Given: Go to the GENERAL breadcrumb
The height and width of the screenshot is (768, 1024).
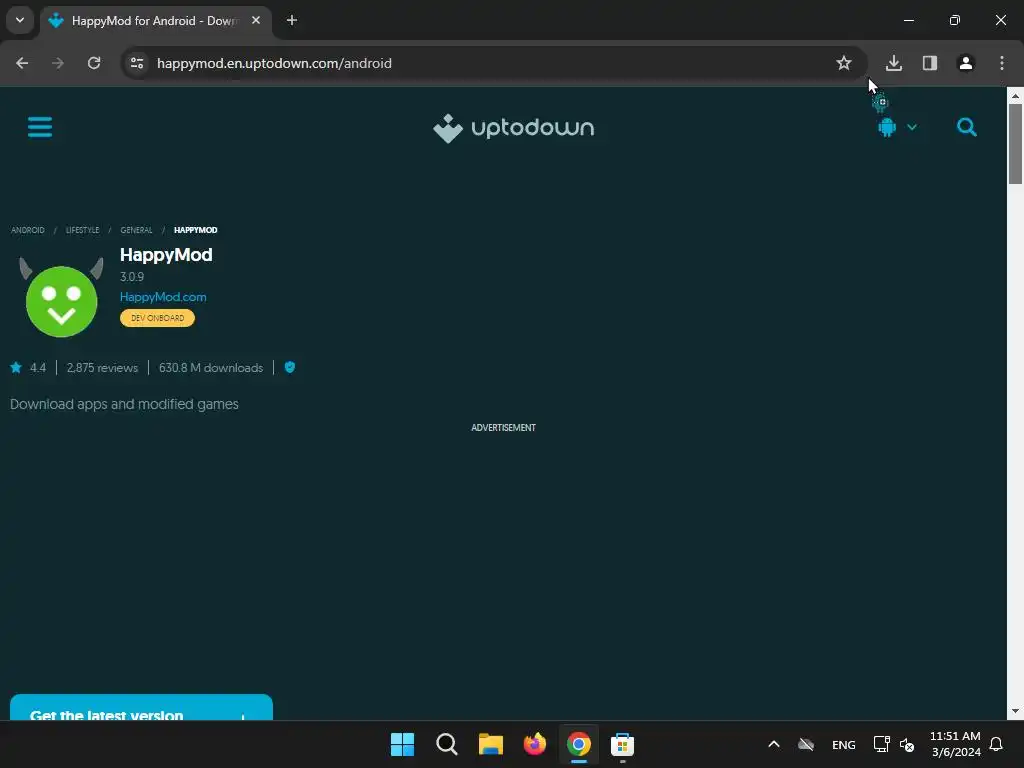Looking at the screenshot, I should pyautogui.click(x=136, y=230).
